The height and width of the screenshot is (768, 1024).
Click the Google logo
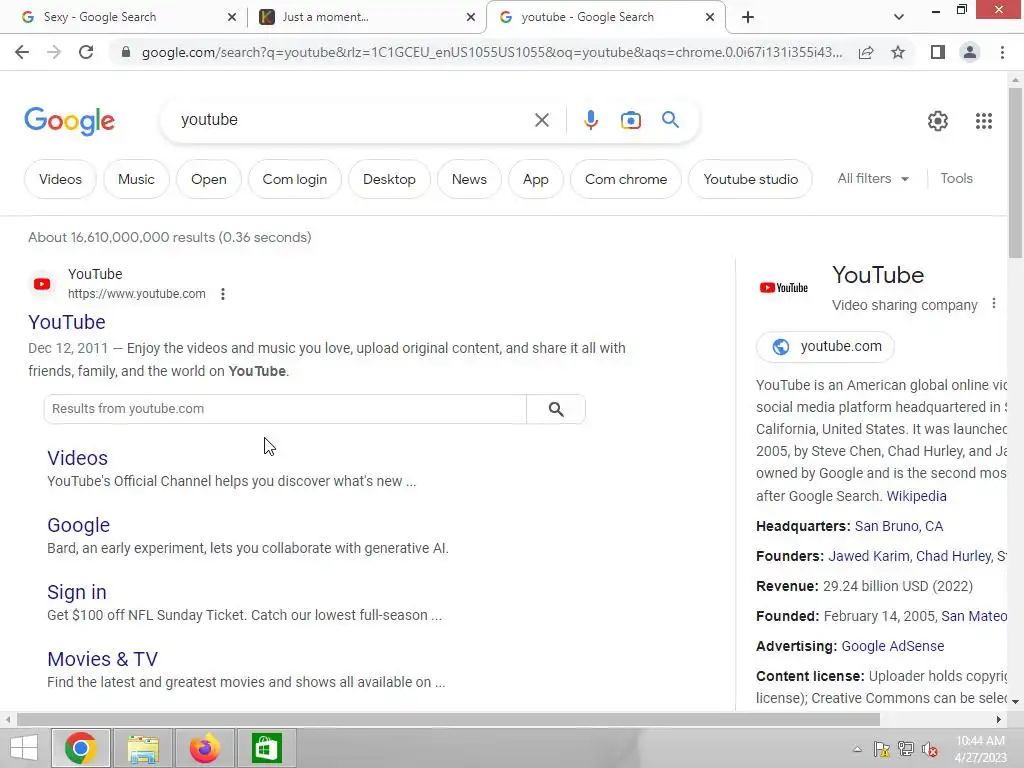point(70,121)
